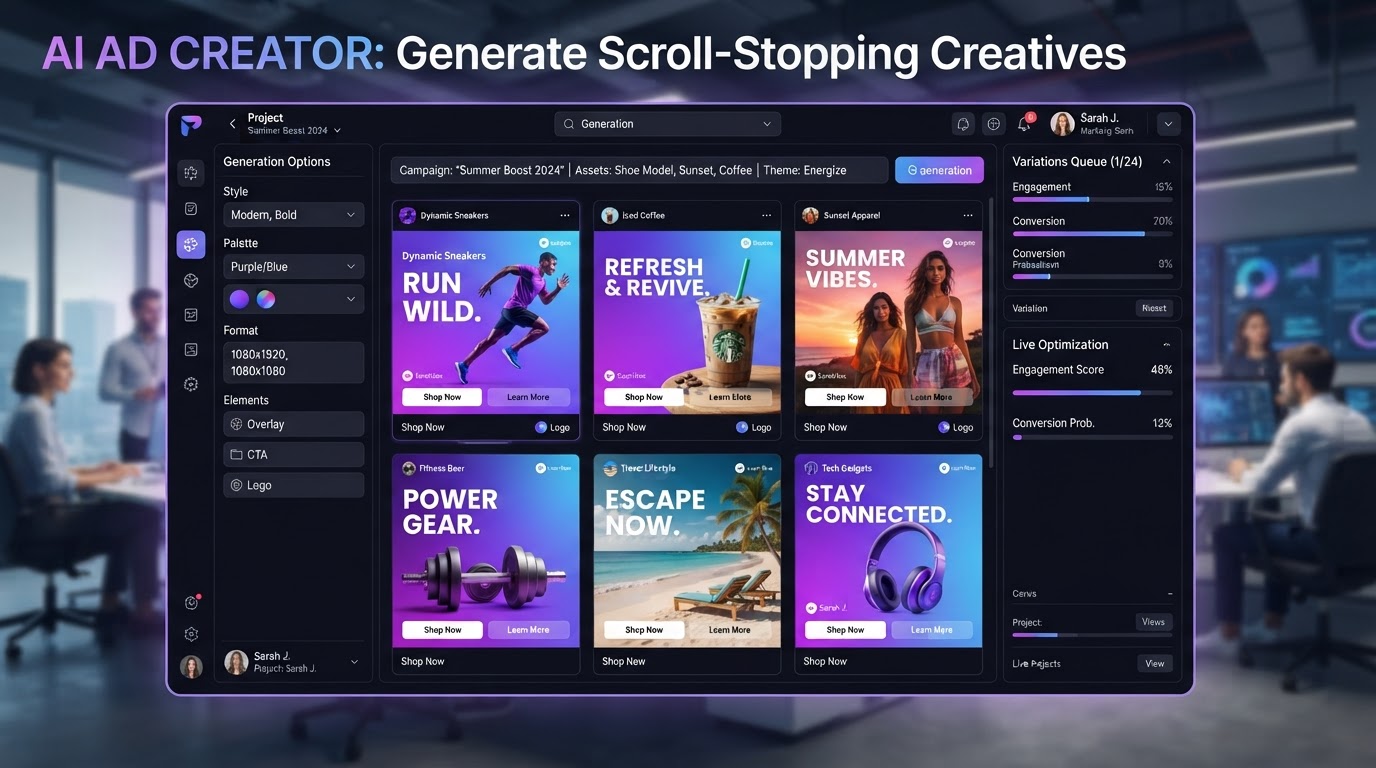Open the Palette dropdown showing Purple/Blue
The height and width of the screenshot is (768, 1376).
[293, 267]
